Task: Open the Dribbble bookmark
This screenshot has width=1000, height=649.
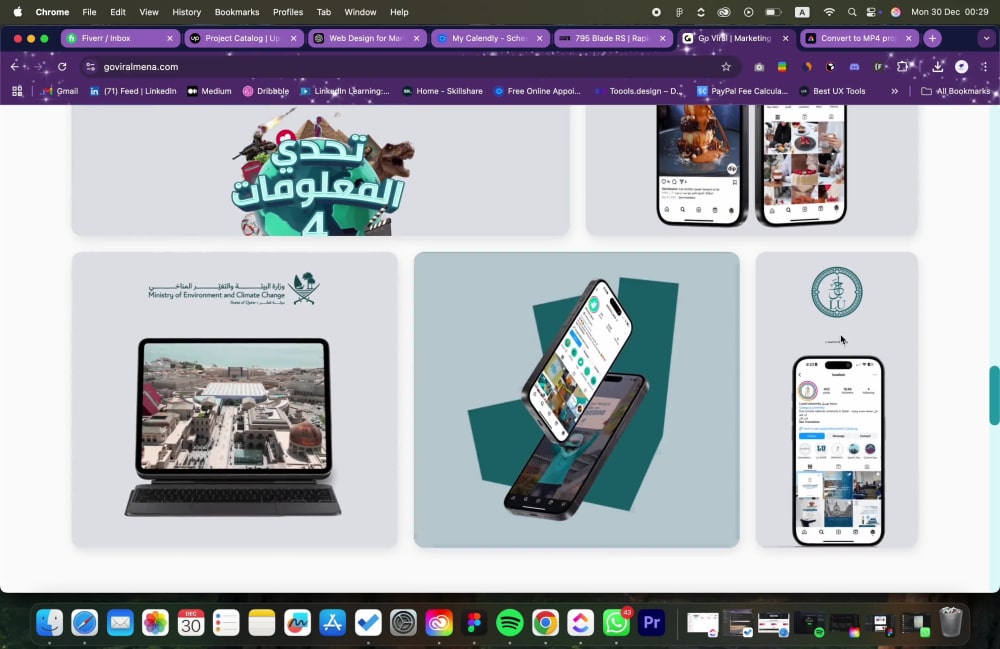Action: pyautogui.click(x=266, y=91)
